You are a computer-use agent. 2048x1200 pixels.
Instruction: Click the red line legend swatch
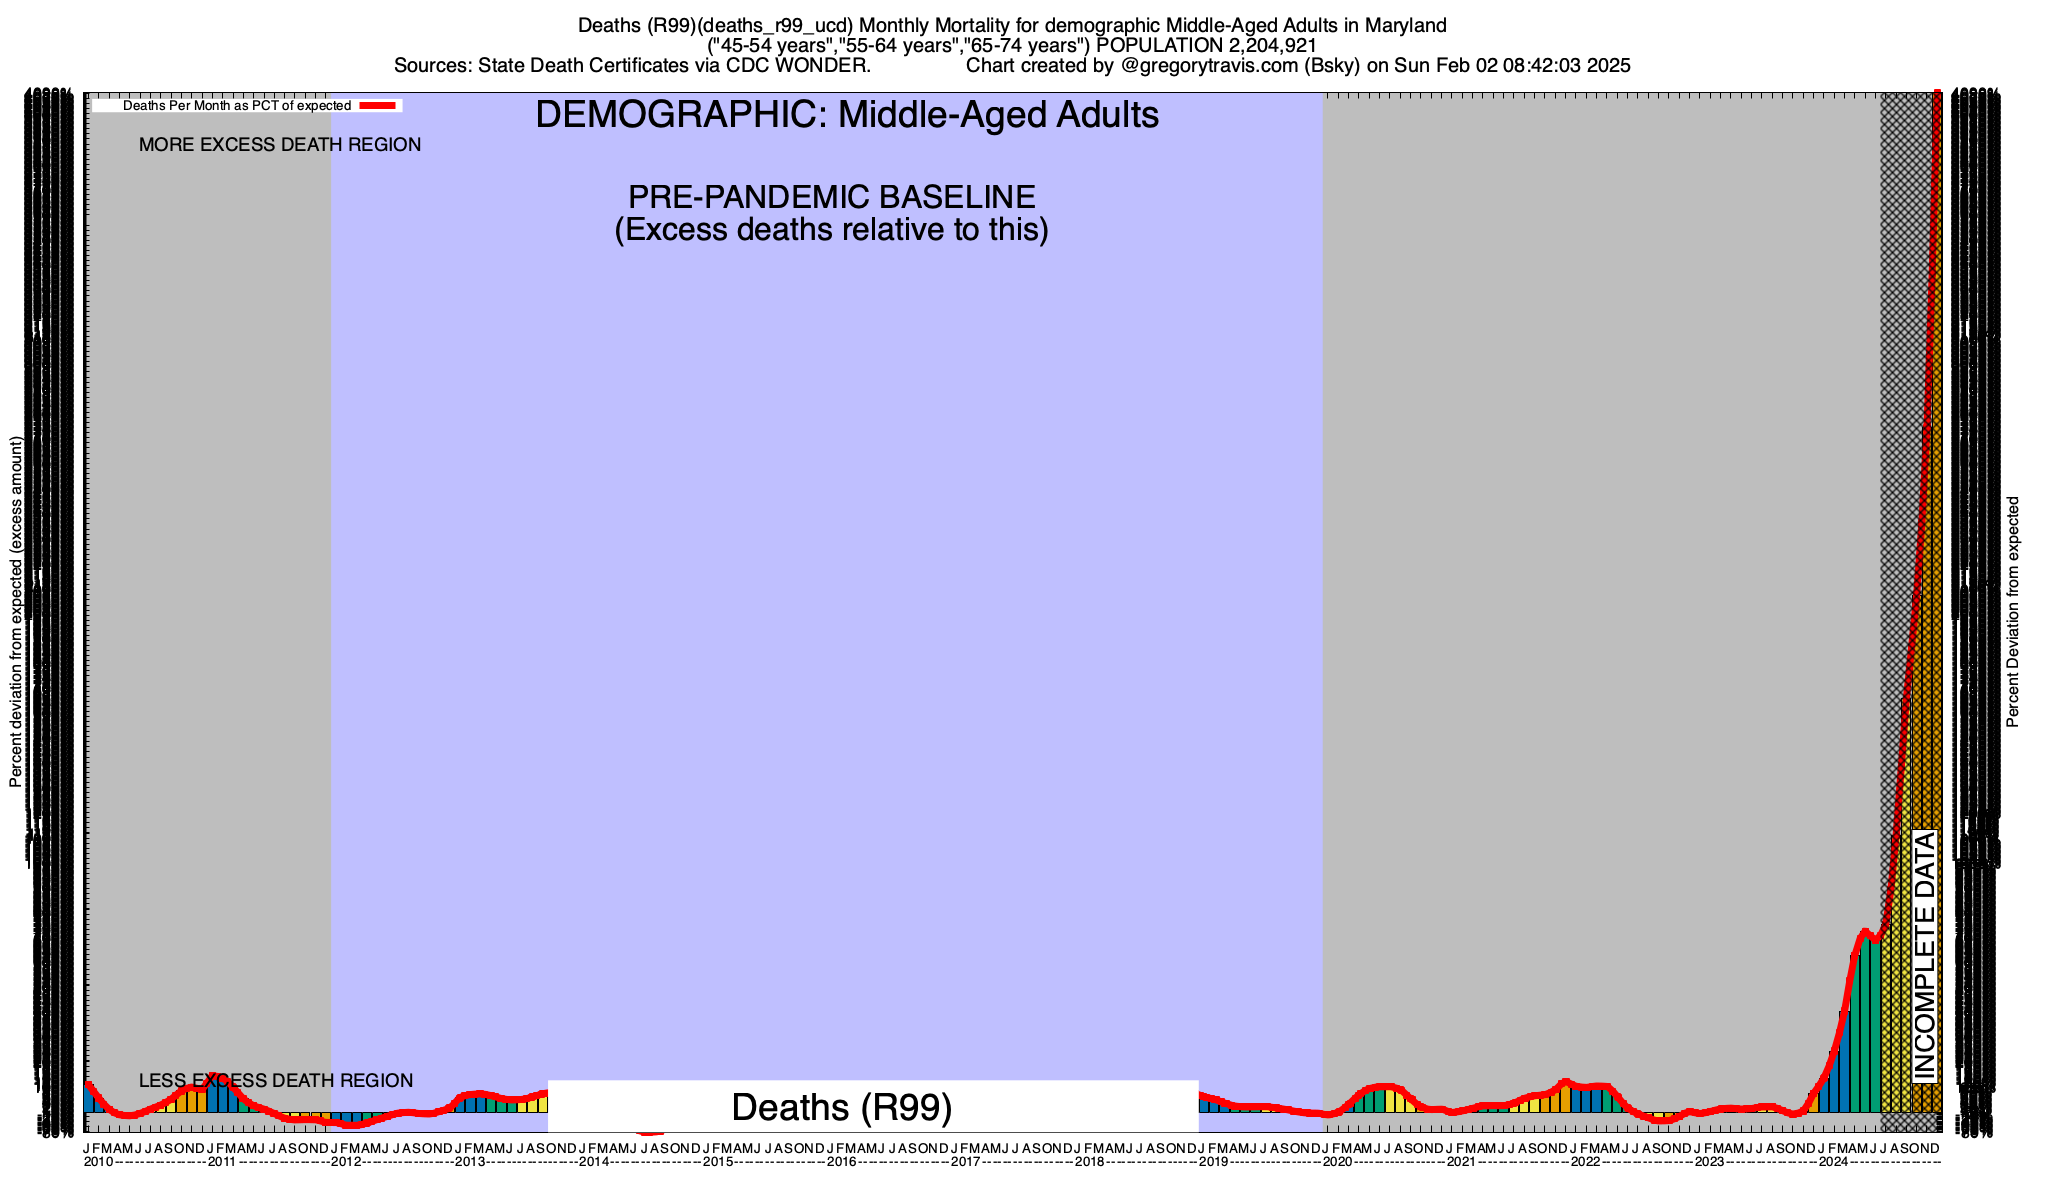(379, 105)
